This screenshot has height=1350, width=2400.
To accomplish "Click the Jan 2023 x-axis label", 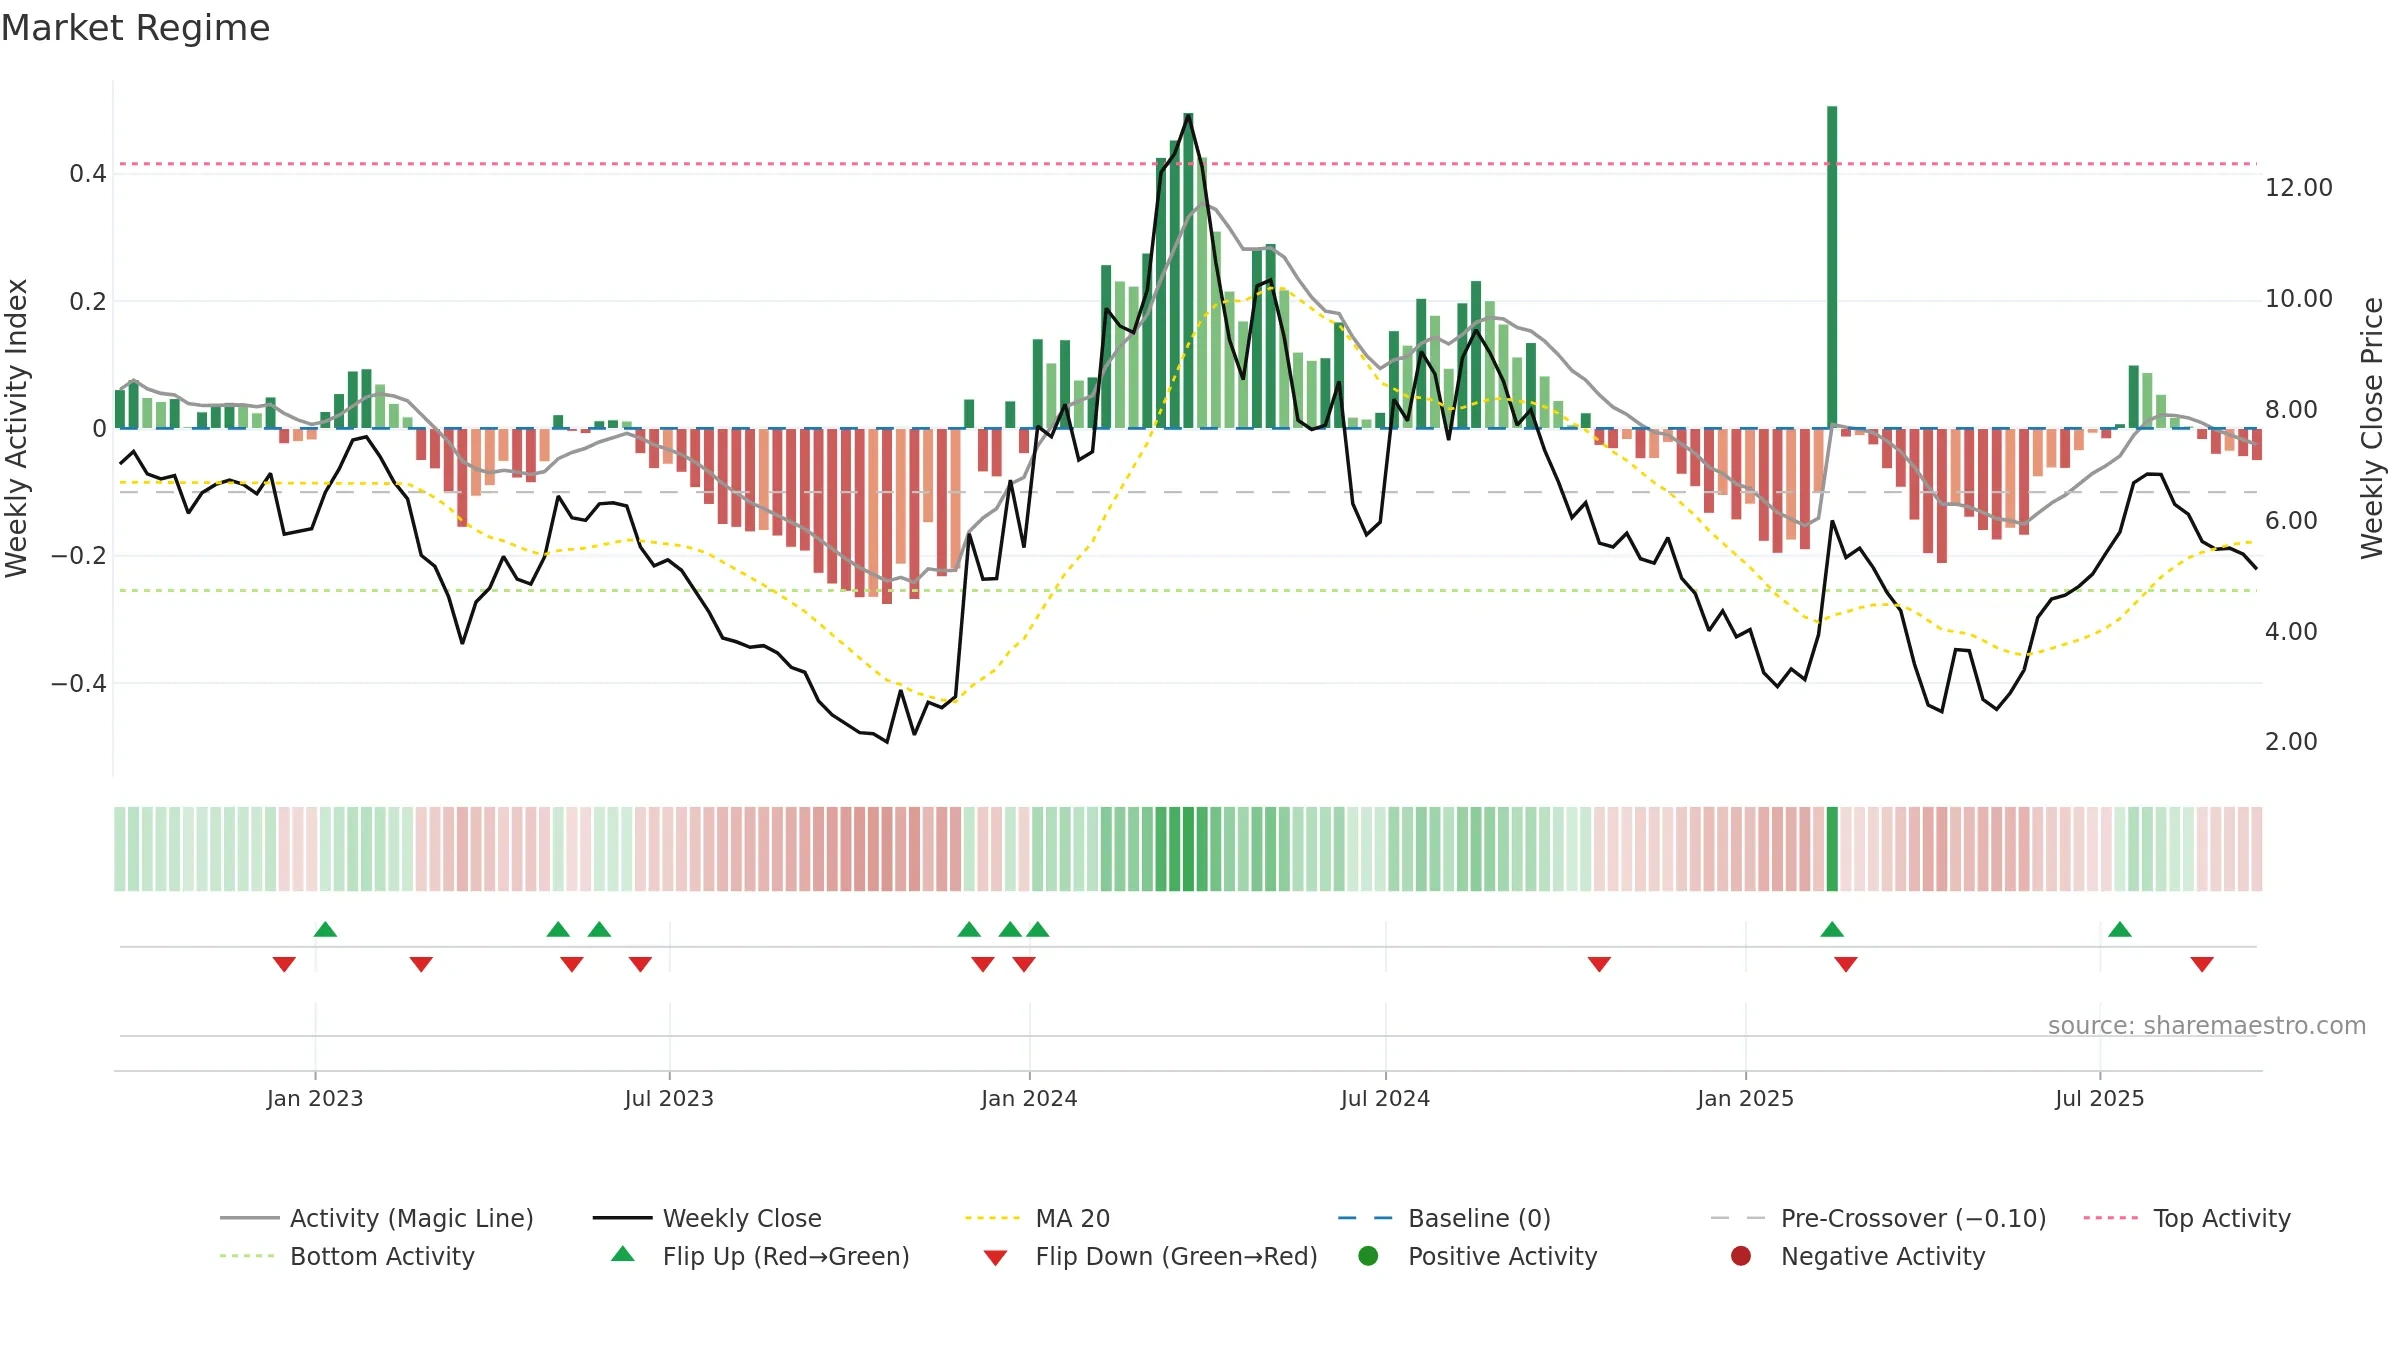I will (315, 1099).
